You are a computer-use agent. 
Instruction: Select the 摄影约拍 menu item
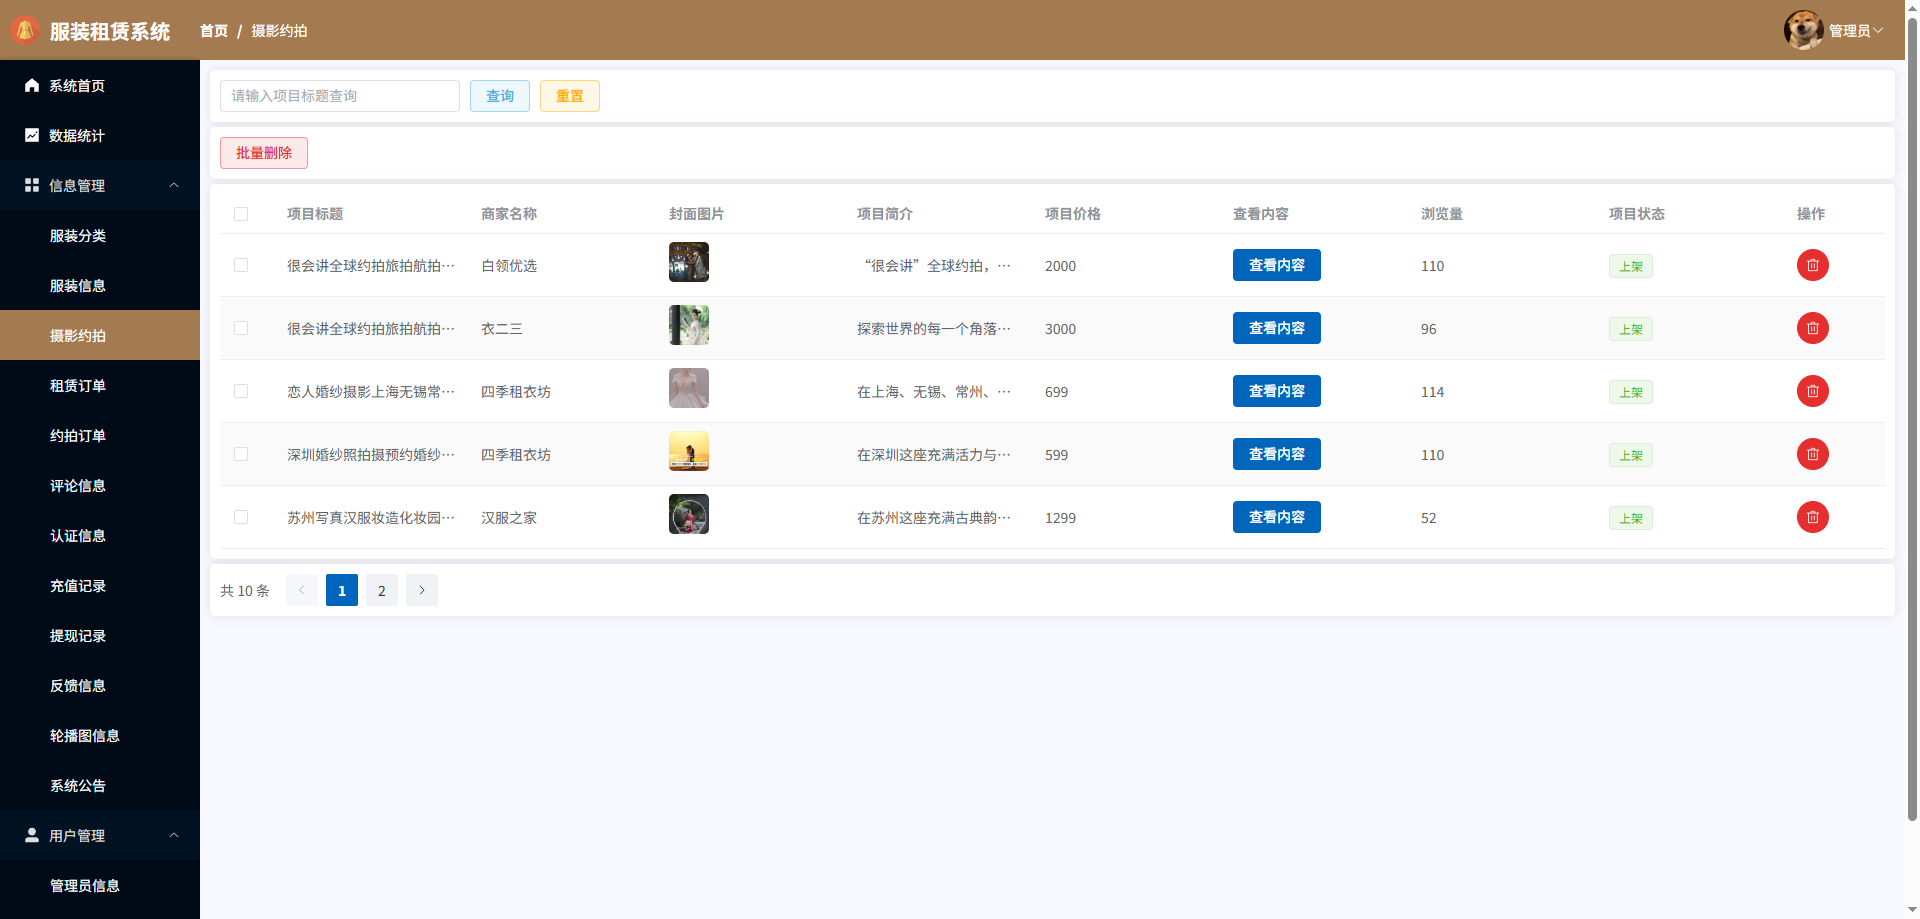tap(100, 335)
